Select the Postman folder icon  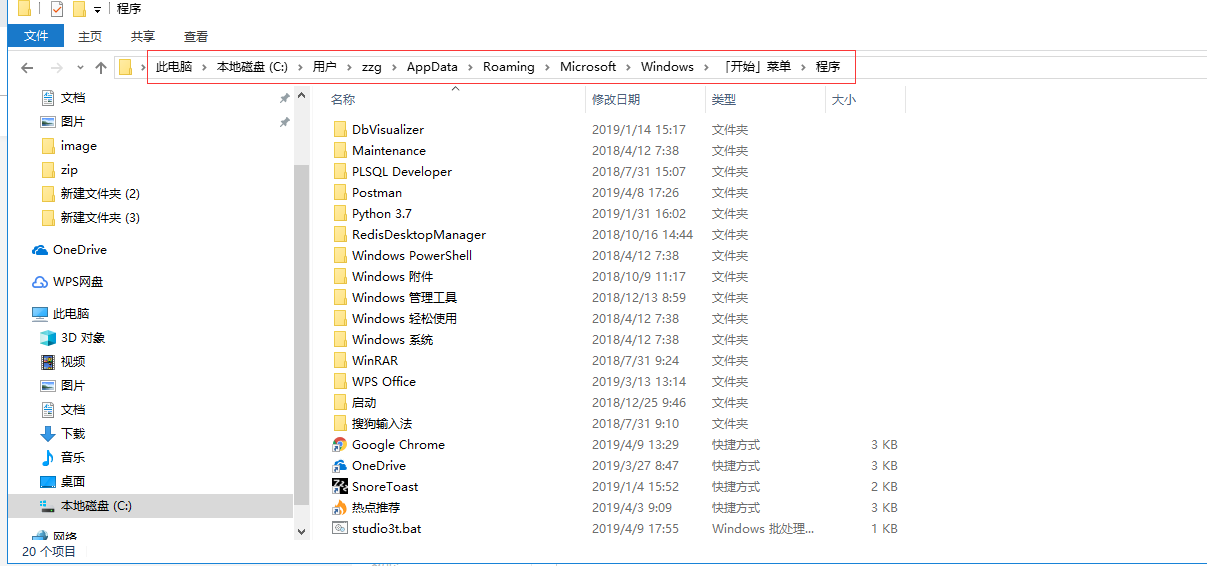[340, 193]
